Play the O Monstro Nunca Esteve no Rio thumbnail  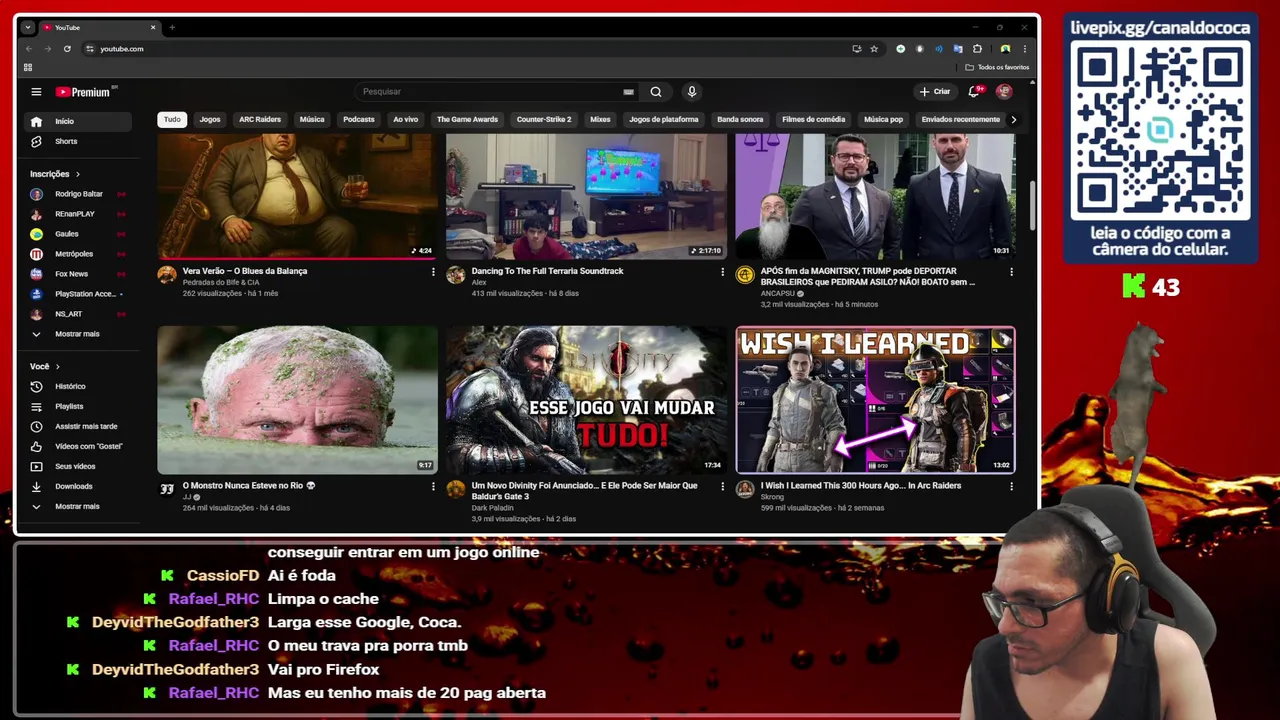[x=297, y=399]
